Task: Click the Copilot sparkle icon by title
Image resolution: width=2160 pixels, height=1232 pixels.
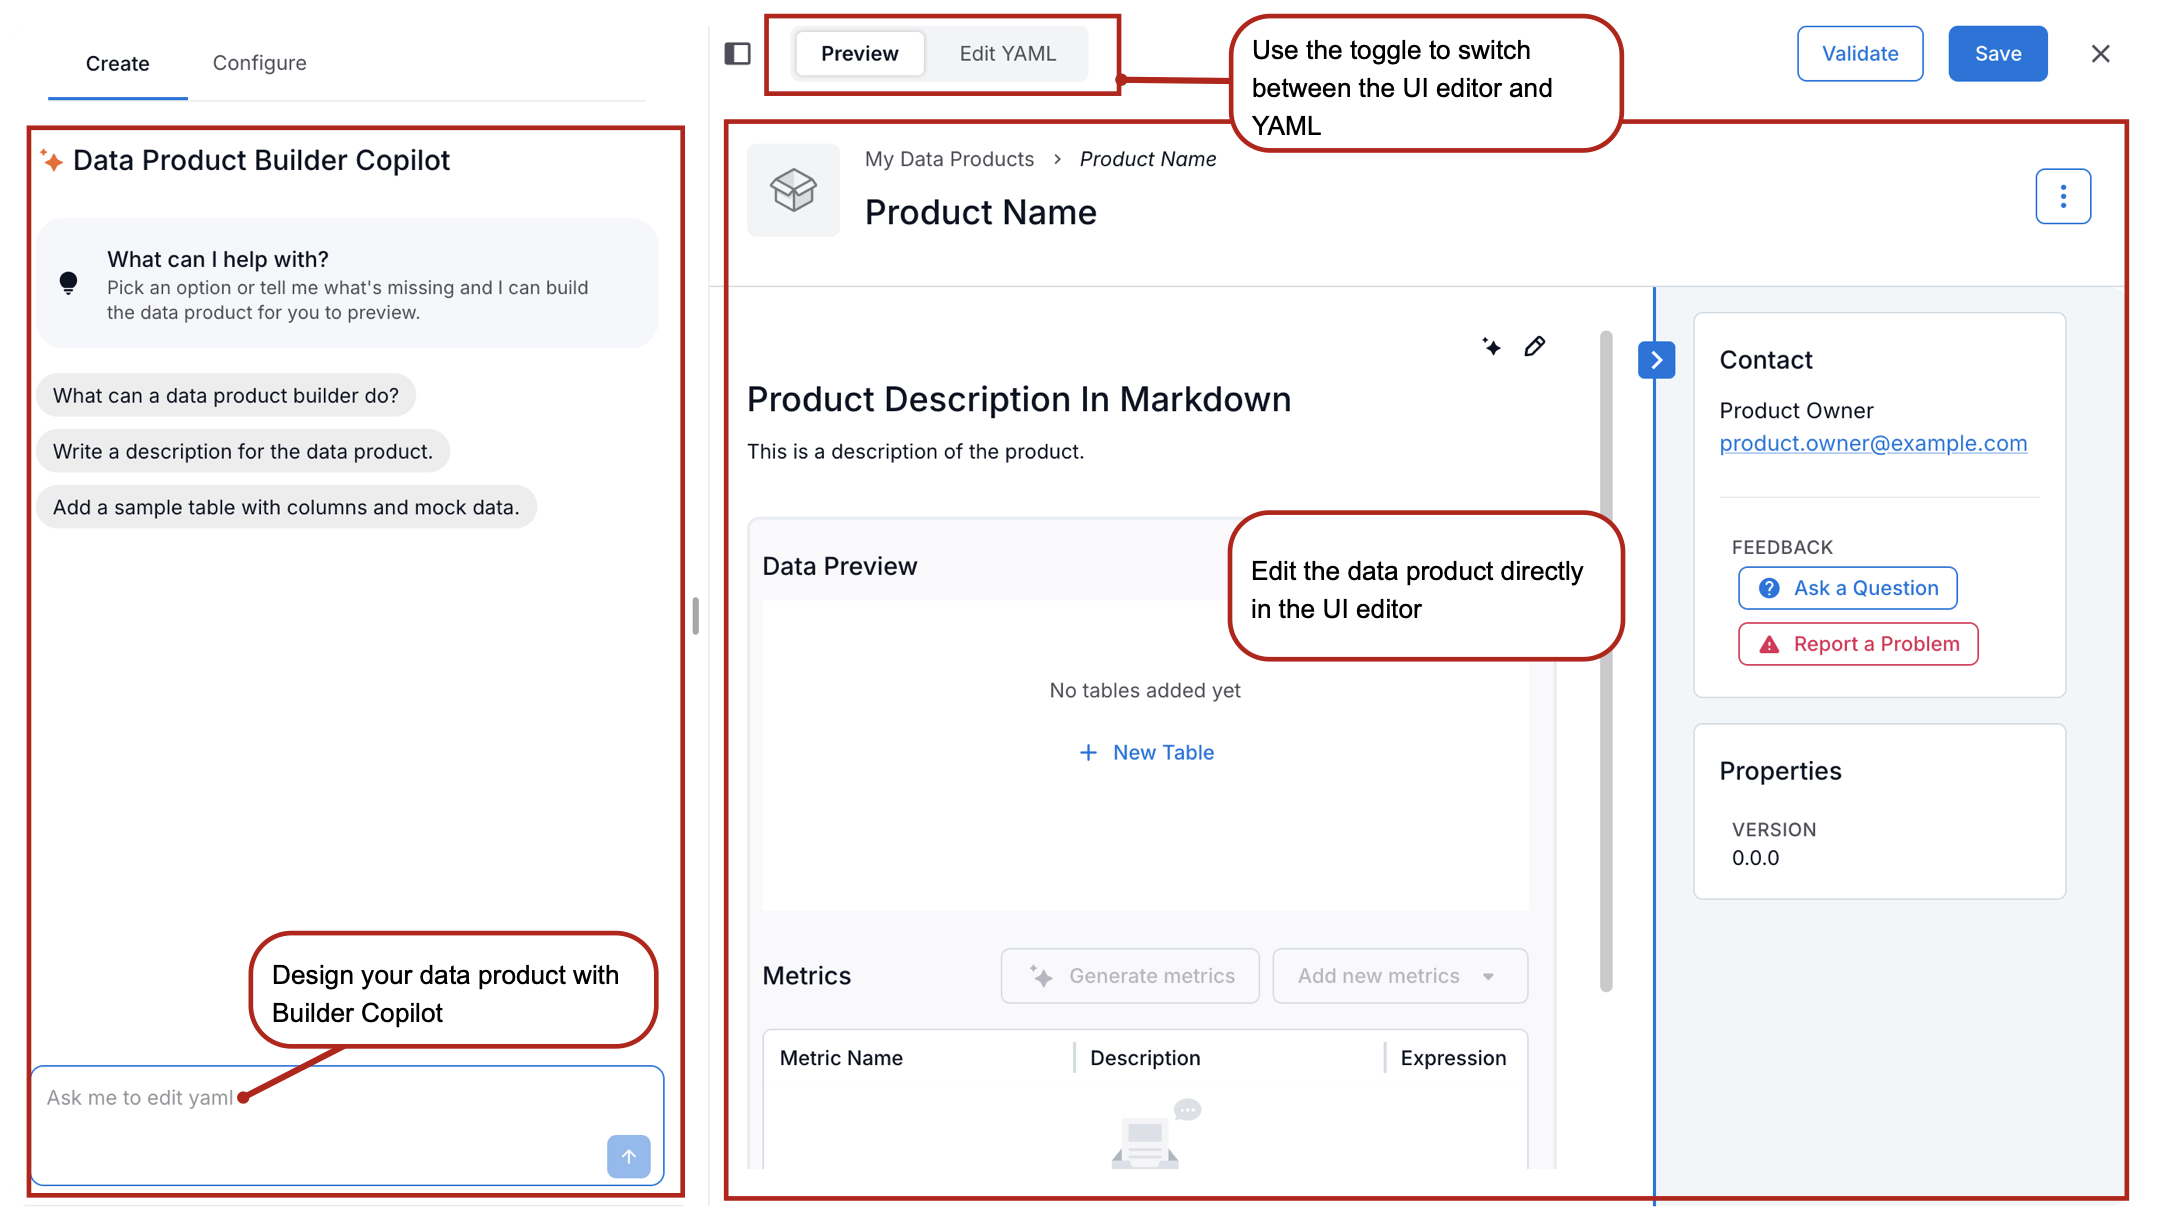Action: click(x=52, y=160)
